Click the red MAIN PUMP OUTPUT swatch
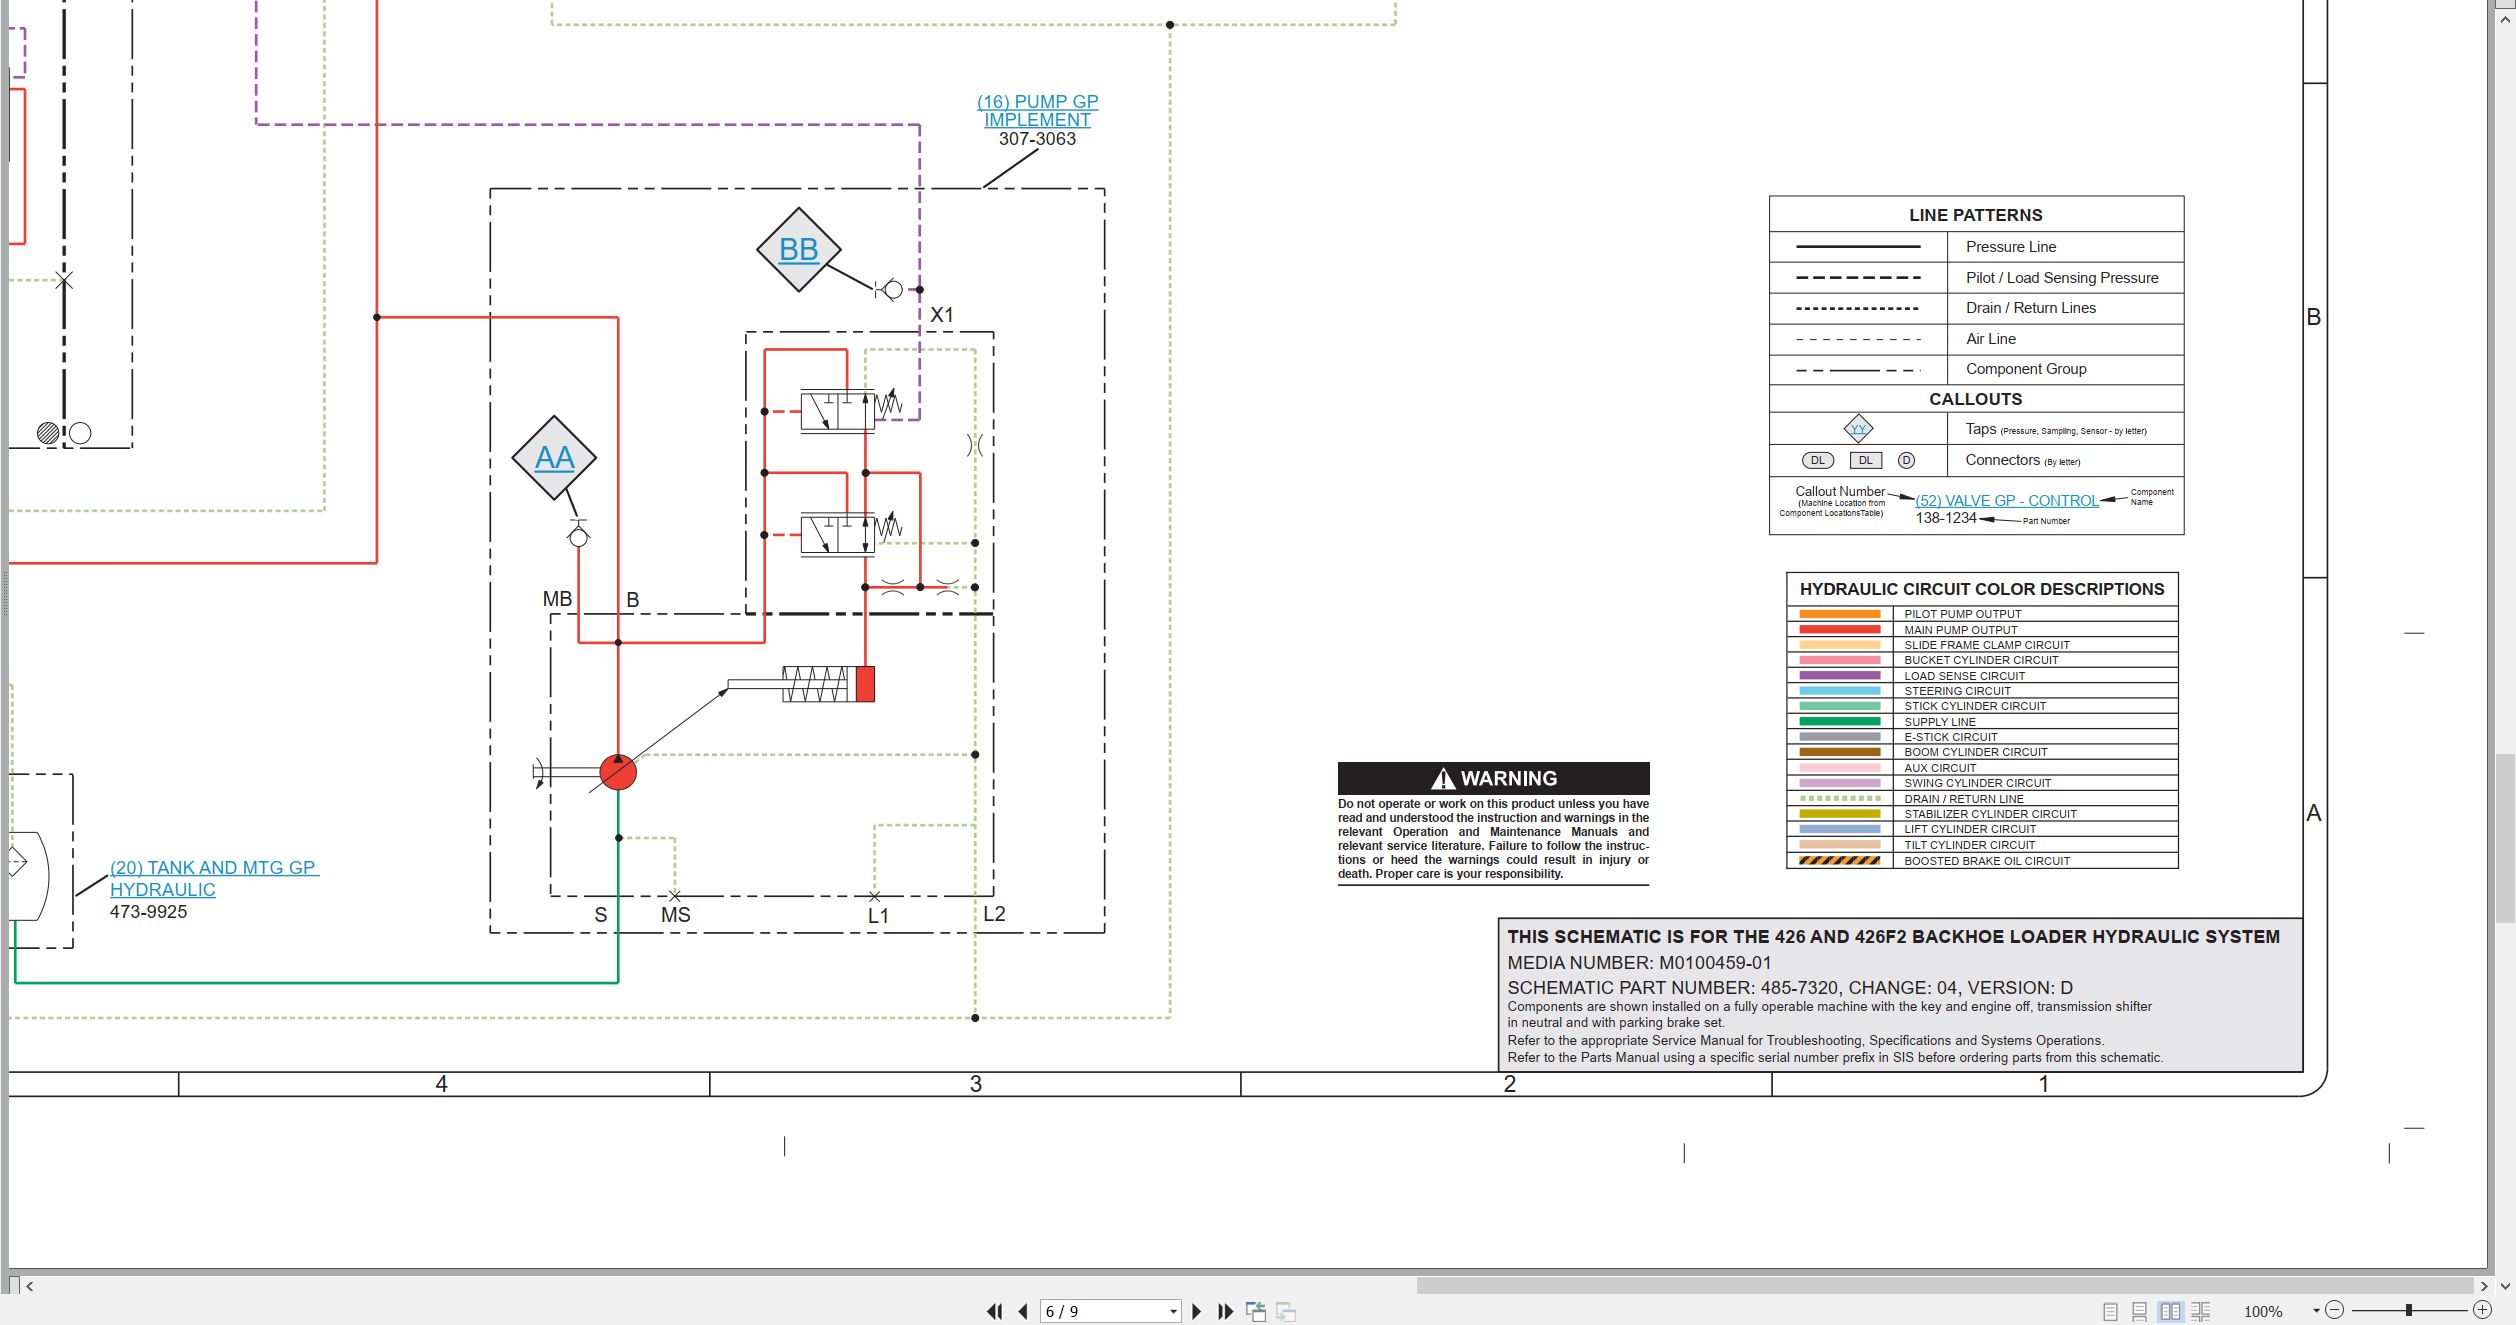 [1839, 630]
